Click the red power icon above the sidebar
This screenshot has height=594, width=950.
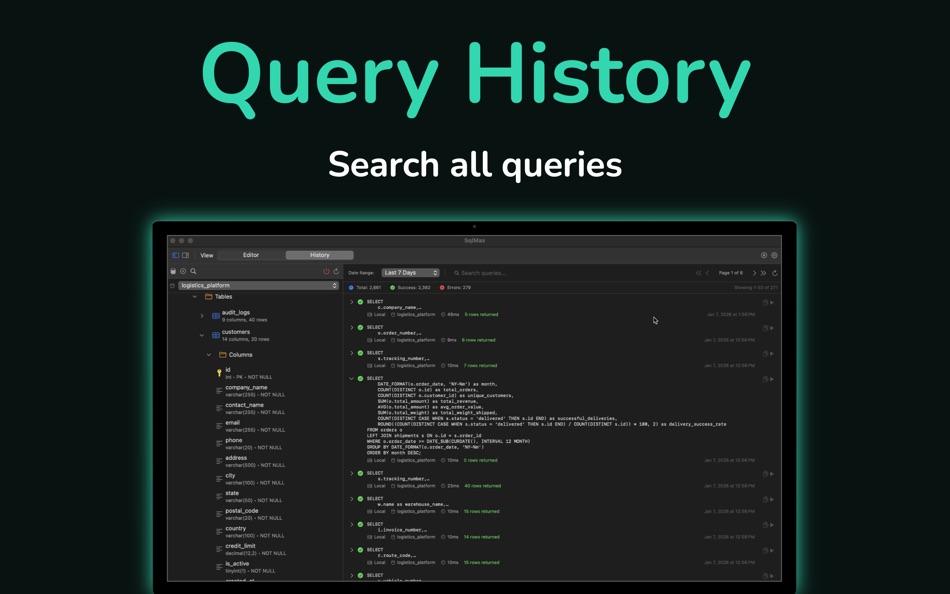coord(326,272)
